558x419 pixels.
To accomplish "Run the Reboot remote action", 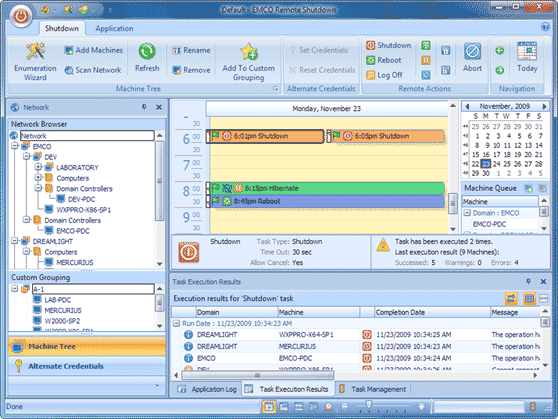I will click(384, 60).
